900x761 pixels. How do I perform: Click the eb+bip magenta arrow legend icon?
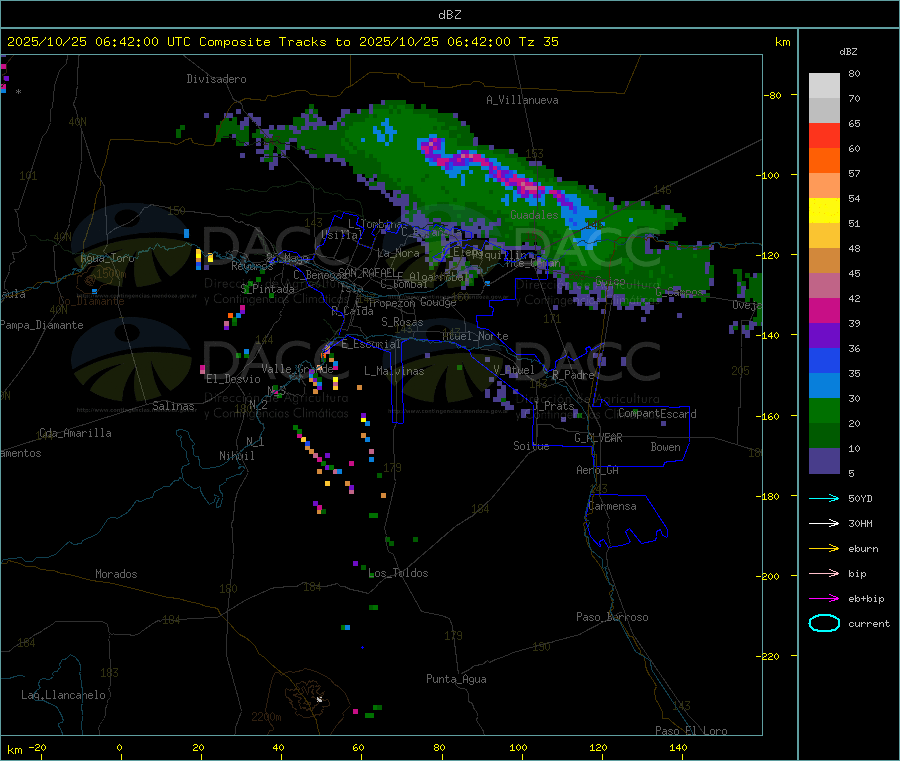pos(824,599)
